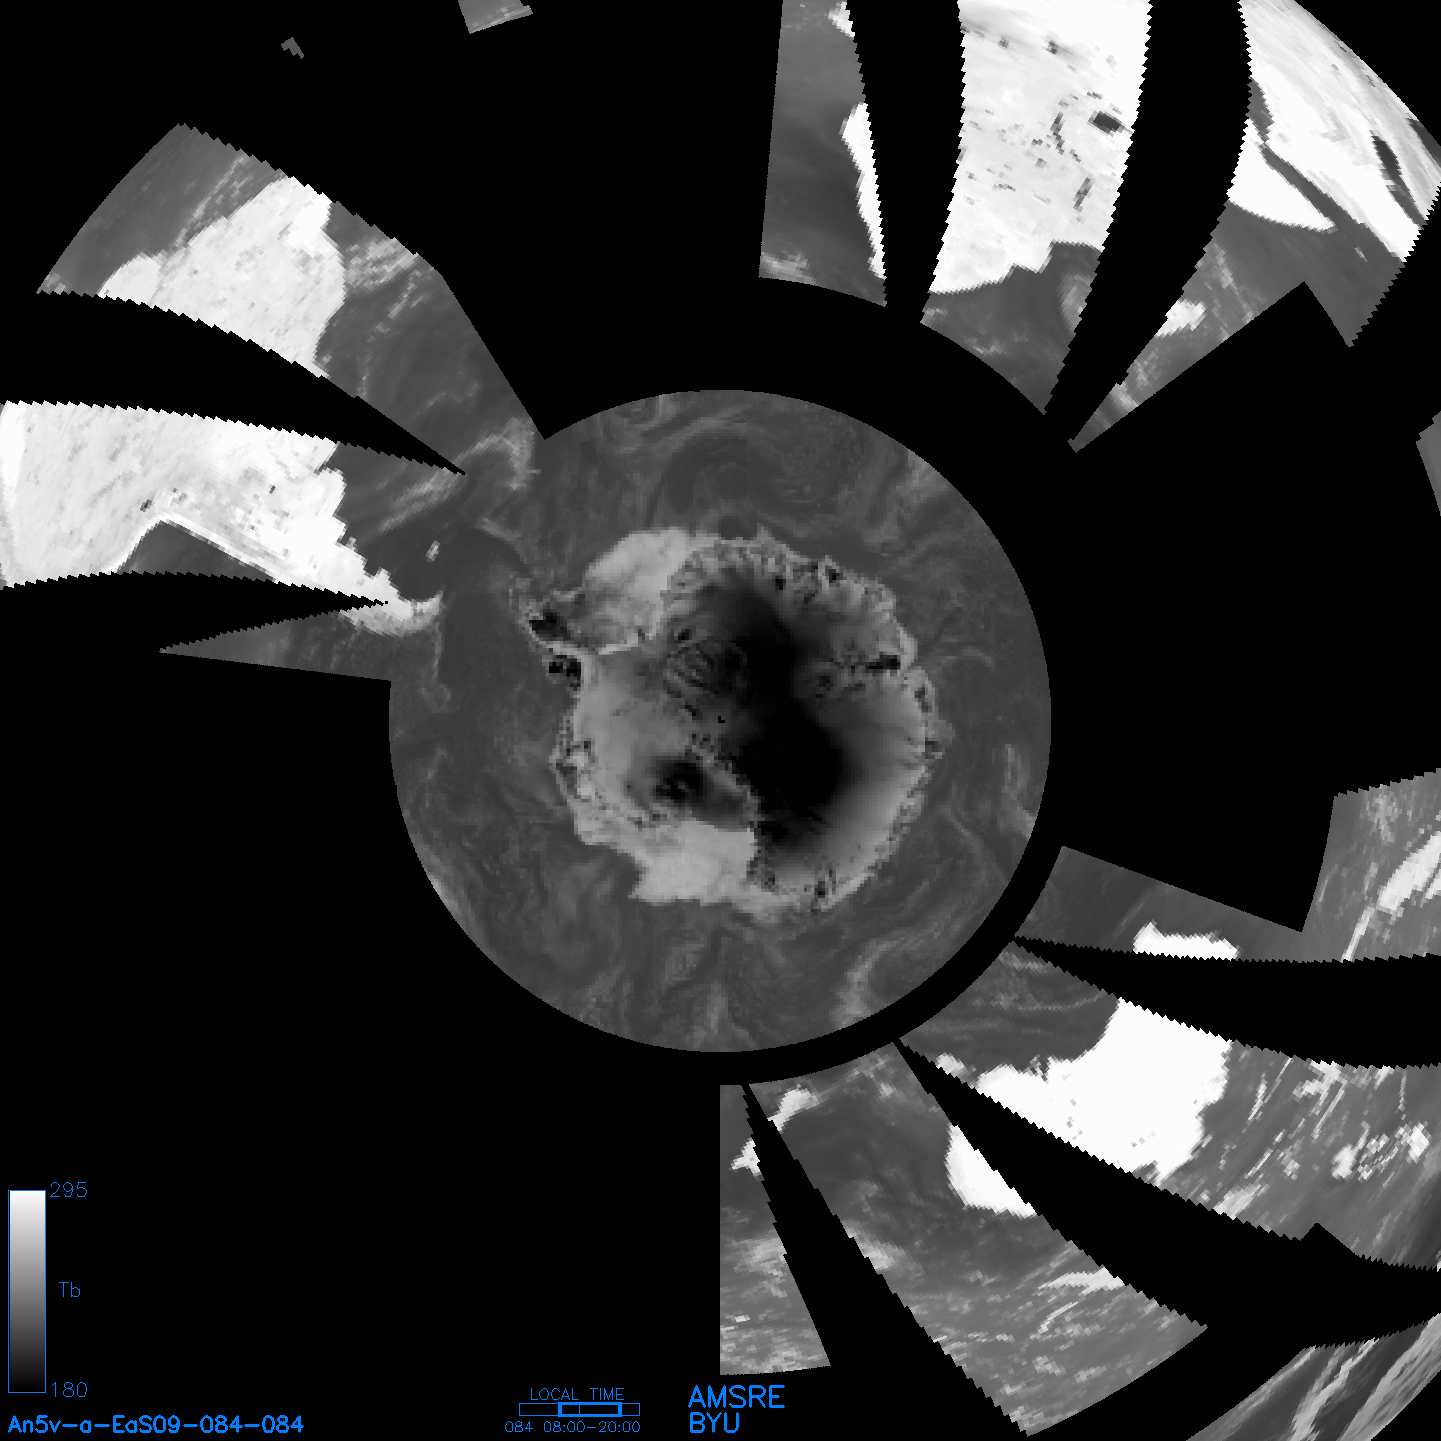Click the "LOCAL TIME" label
This screenshot has height=1441, width=1441.
pos(577,1394)
